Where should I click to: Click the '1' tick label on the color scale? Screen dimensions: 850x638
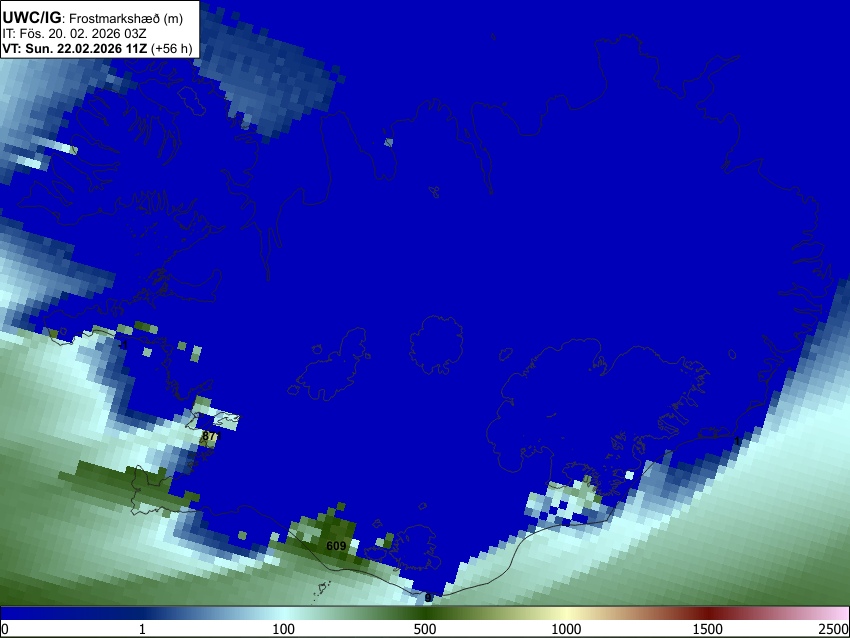(142, 629)
